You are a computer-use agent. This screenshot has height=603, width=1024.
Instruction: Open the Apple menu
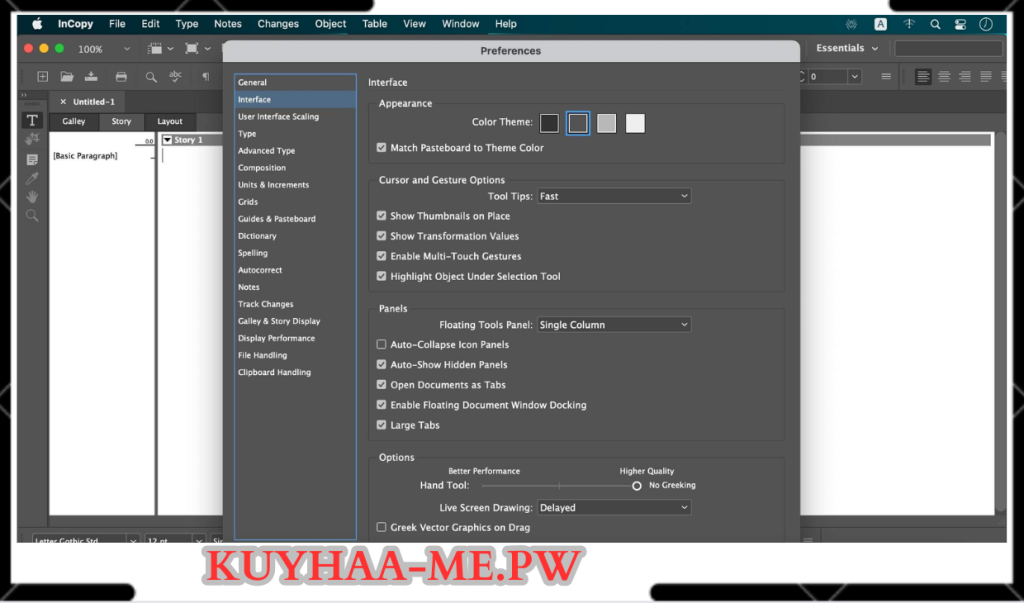pyautogui.click(x=37, y=24)
